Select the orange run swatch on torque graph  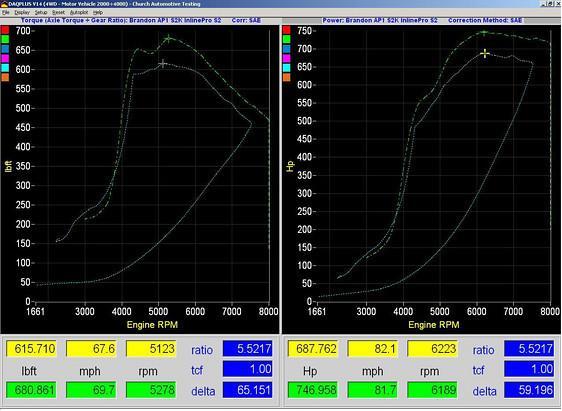coord(5,77)
